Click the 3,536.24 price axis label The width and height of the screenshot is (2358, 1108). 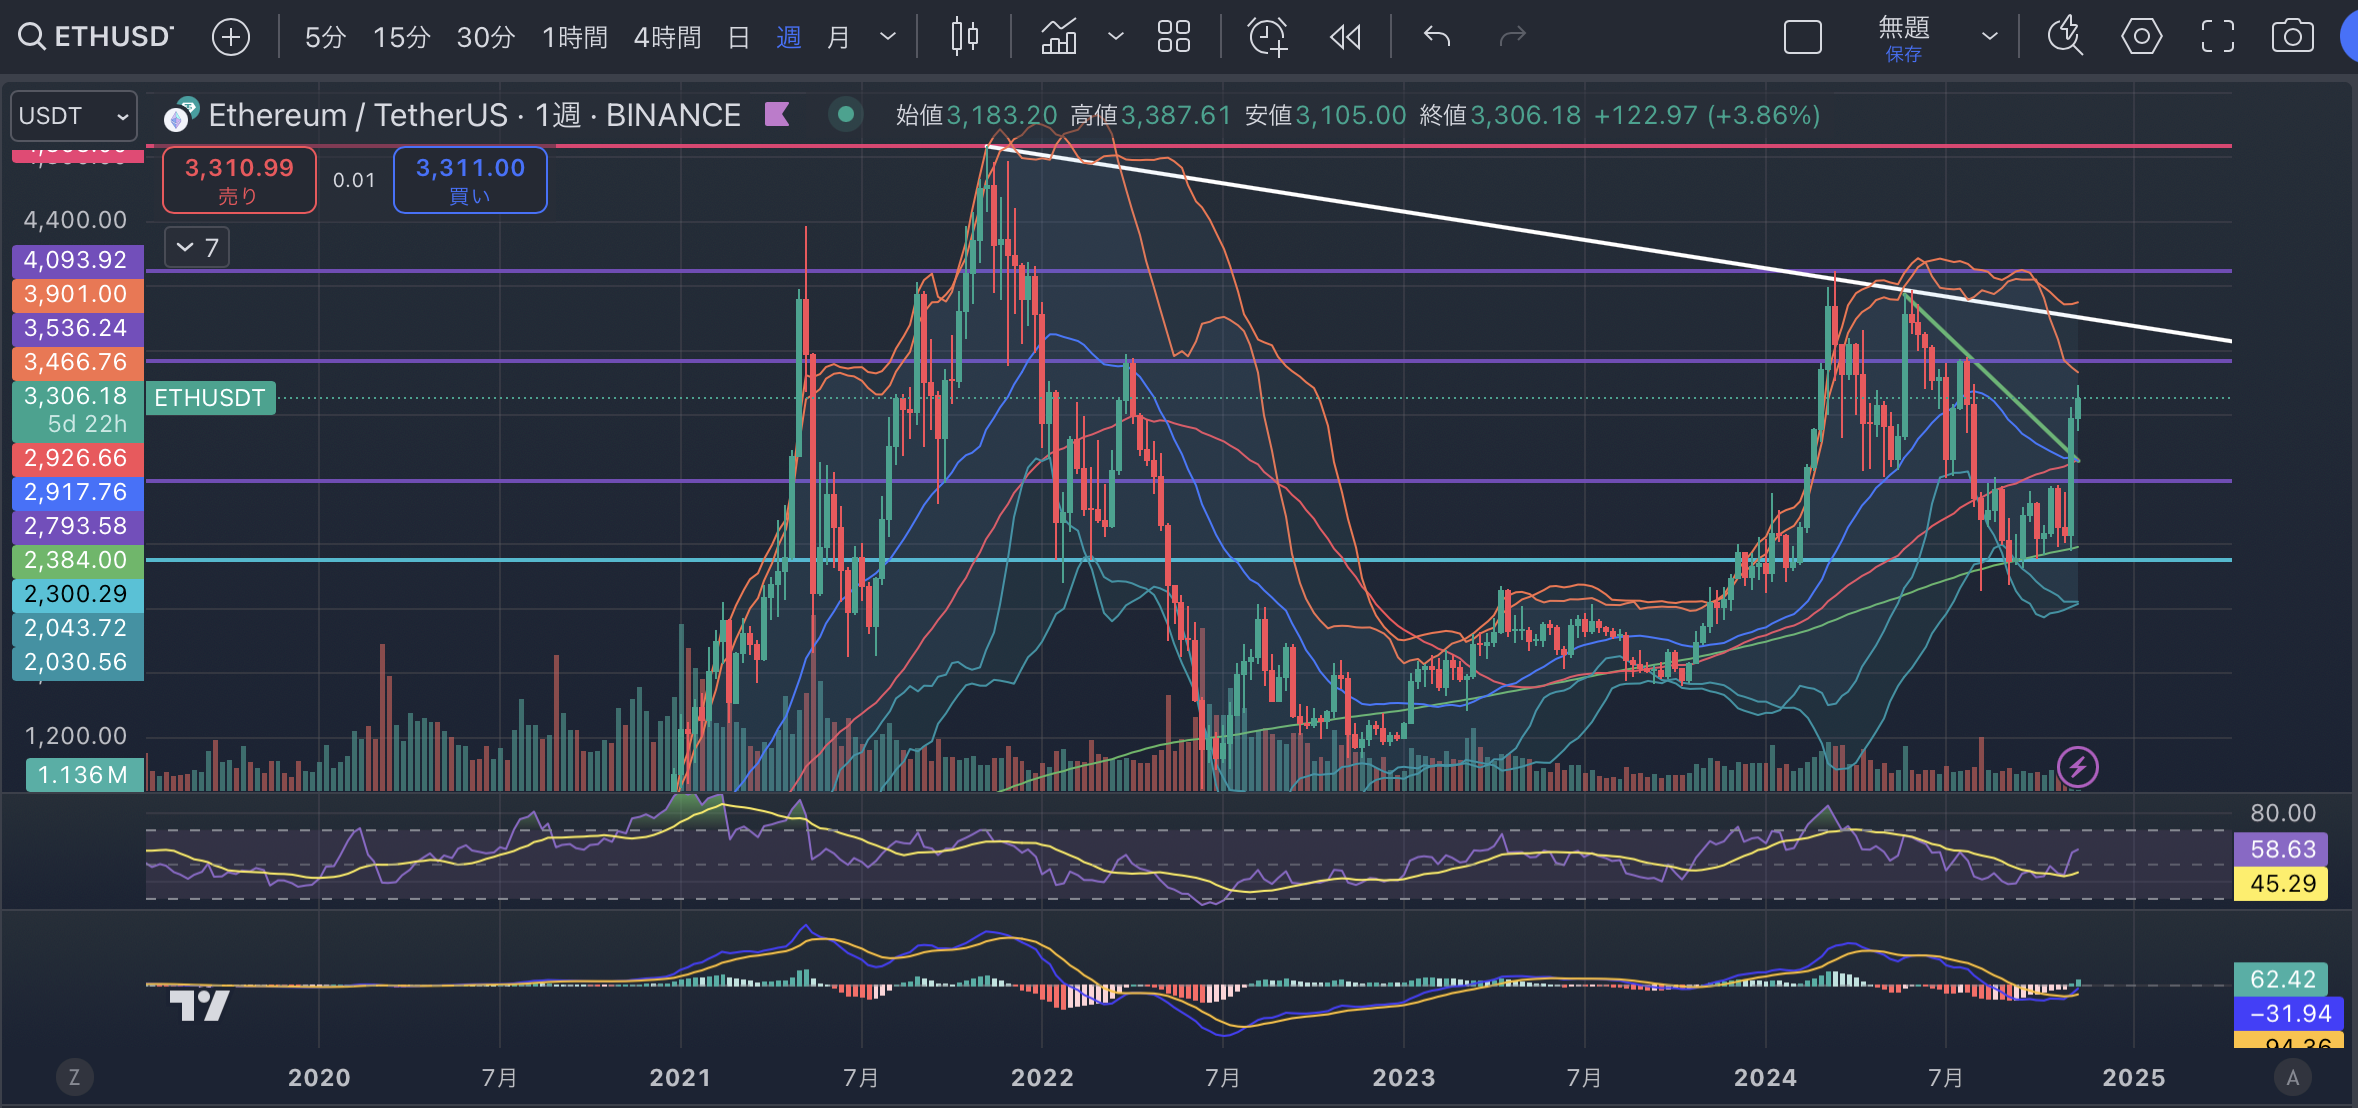coord(77,328)
